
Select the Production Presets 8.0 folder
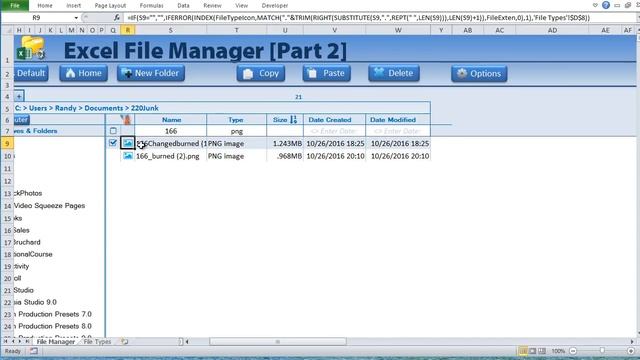coord(53,326)
